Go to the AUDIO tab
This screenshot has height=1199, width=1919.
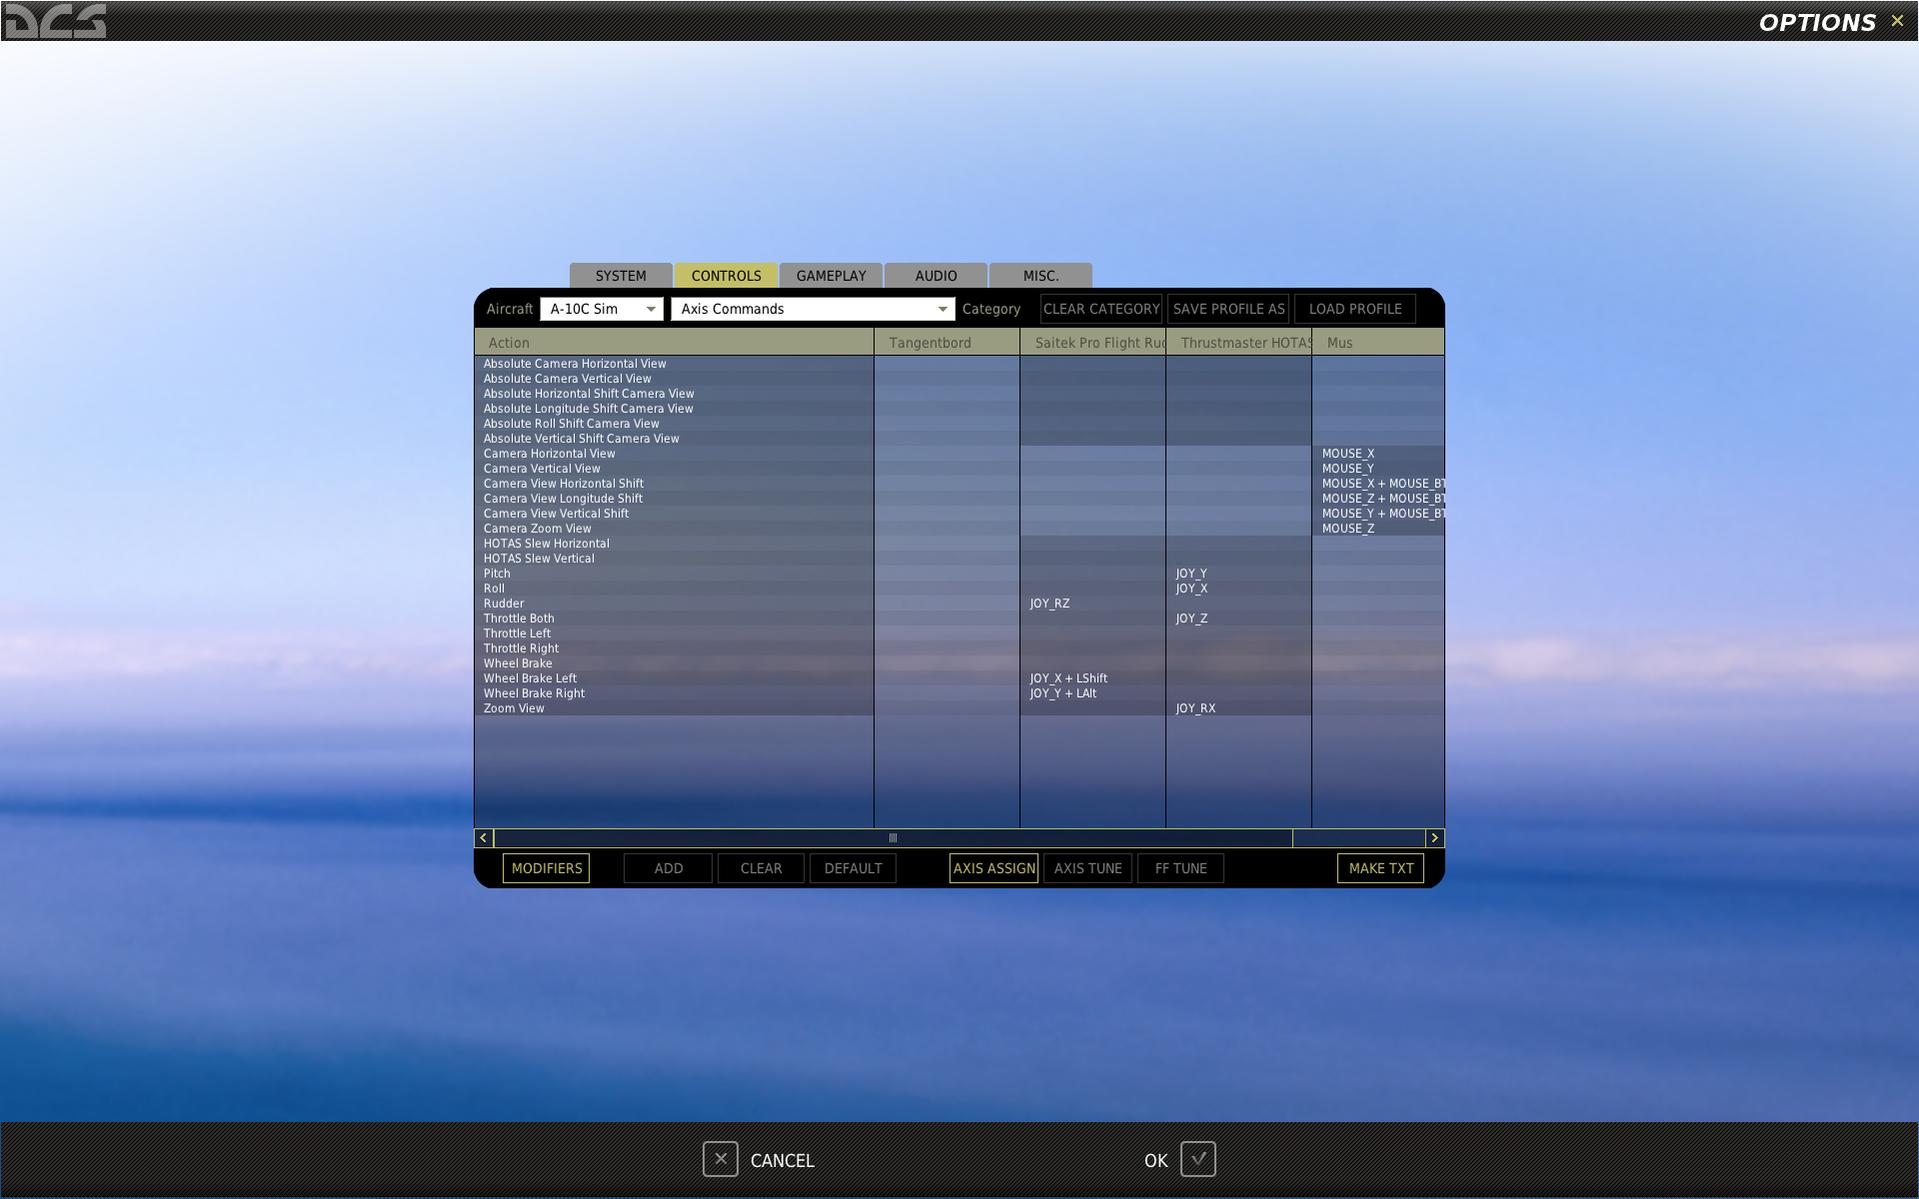pyautogui.click(x=936, y=275)
